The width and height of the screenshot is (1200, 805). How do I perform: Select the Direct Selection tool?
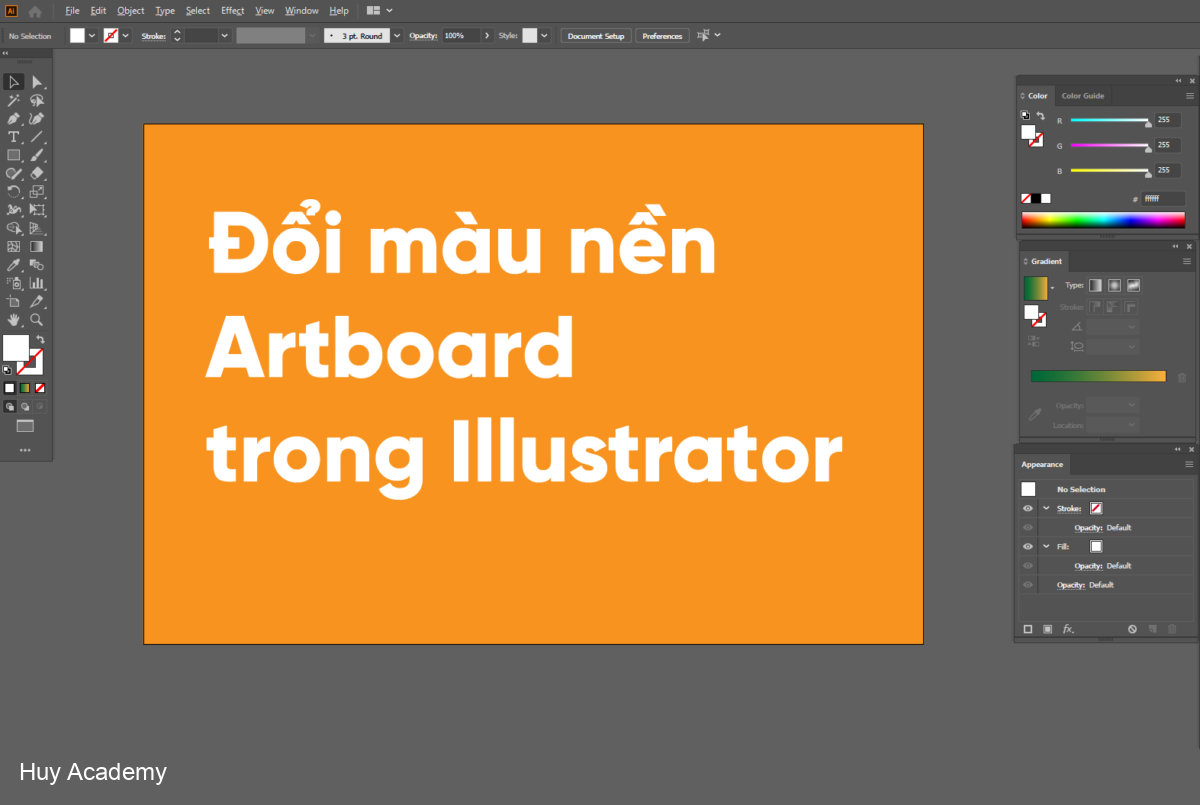pos(36,82)
